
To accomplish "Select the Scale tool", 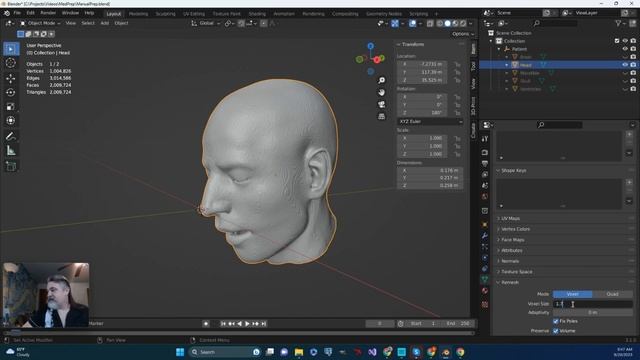I will click(x=11, y=107).
